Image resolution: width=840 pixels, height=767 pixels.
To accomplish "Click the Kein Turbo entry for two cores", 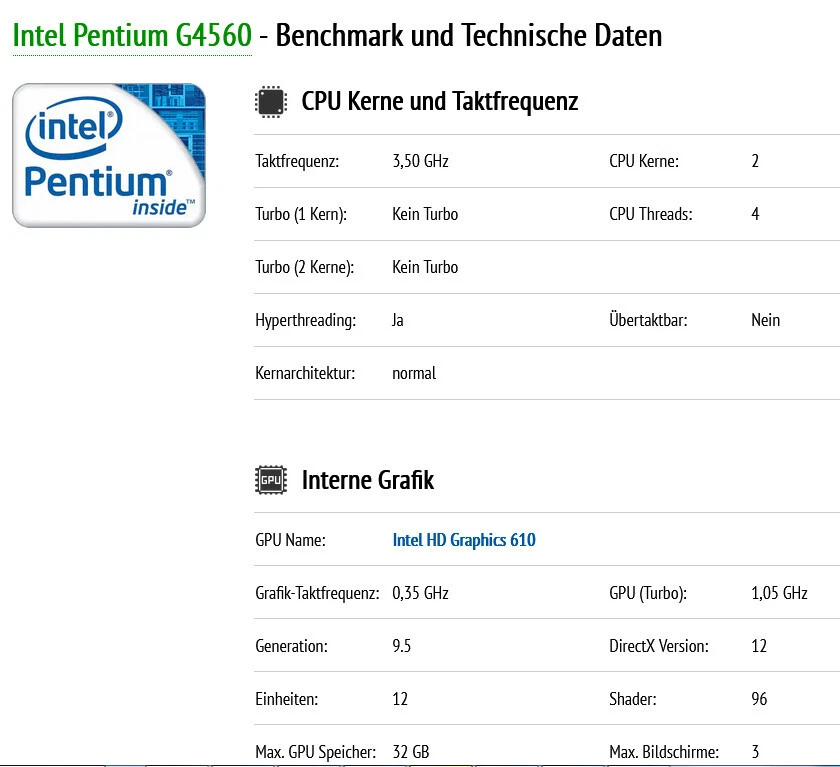I will click(424, 267).
